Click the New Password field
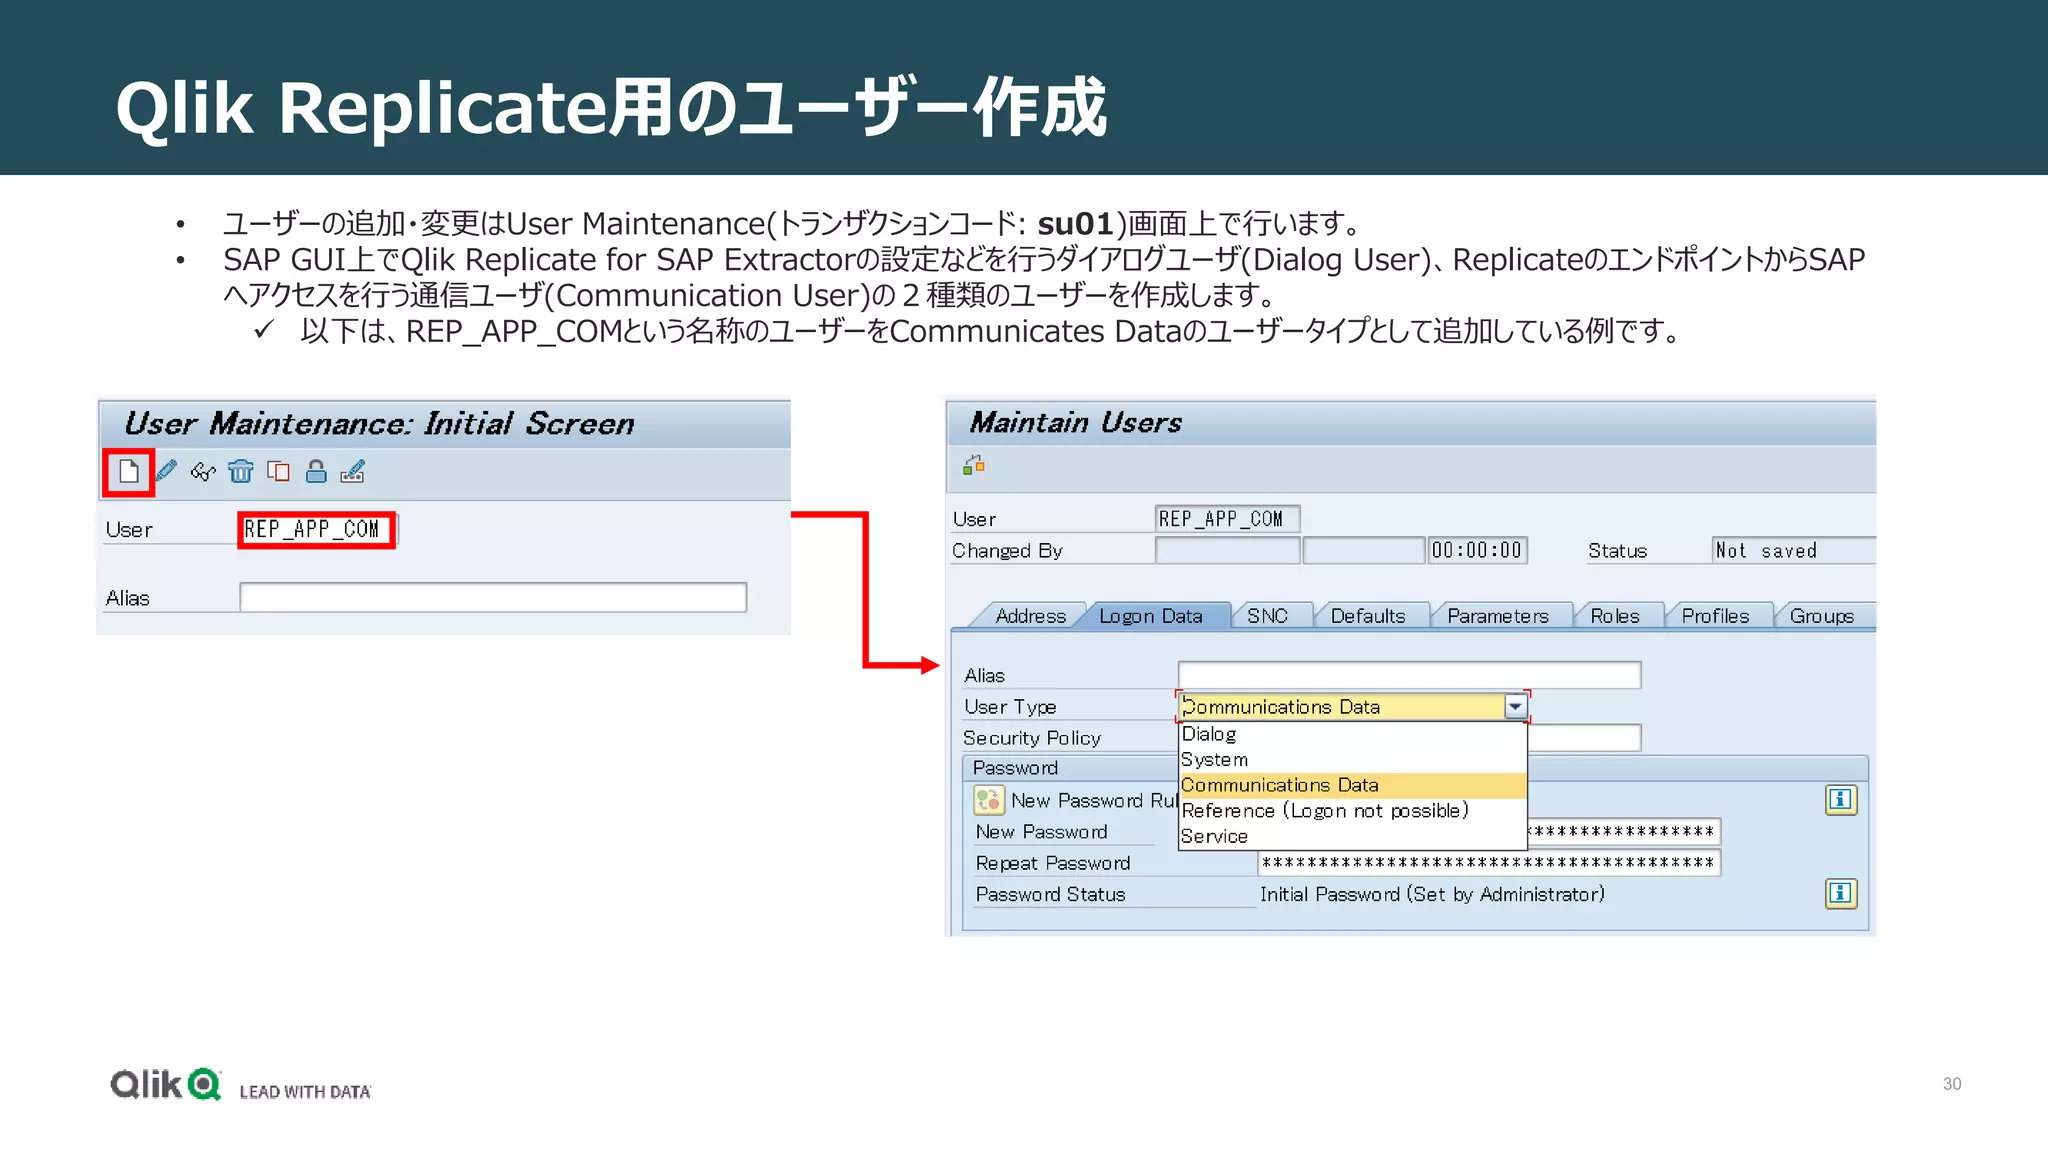Screen dimensions: 2048x1152 click(x=1624, y=832)
